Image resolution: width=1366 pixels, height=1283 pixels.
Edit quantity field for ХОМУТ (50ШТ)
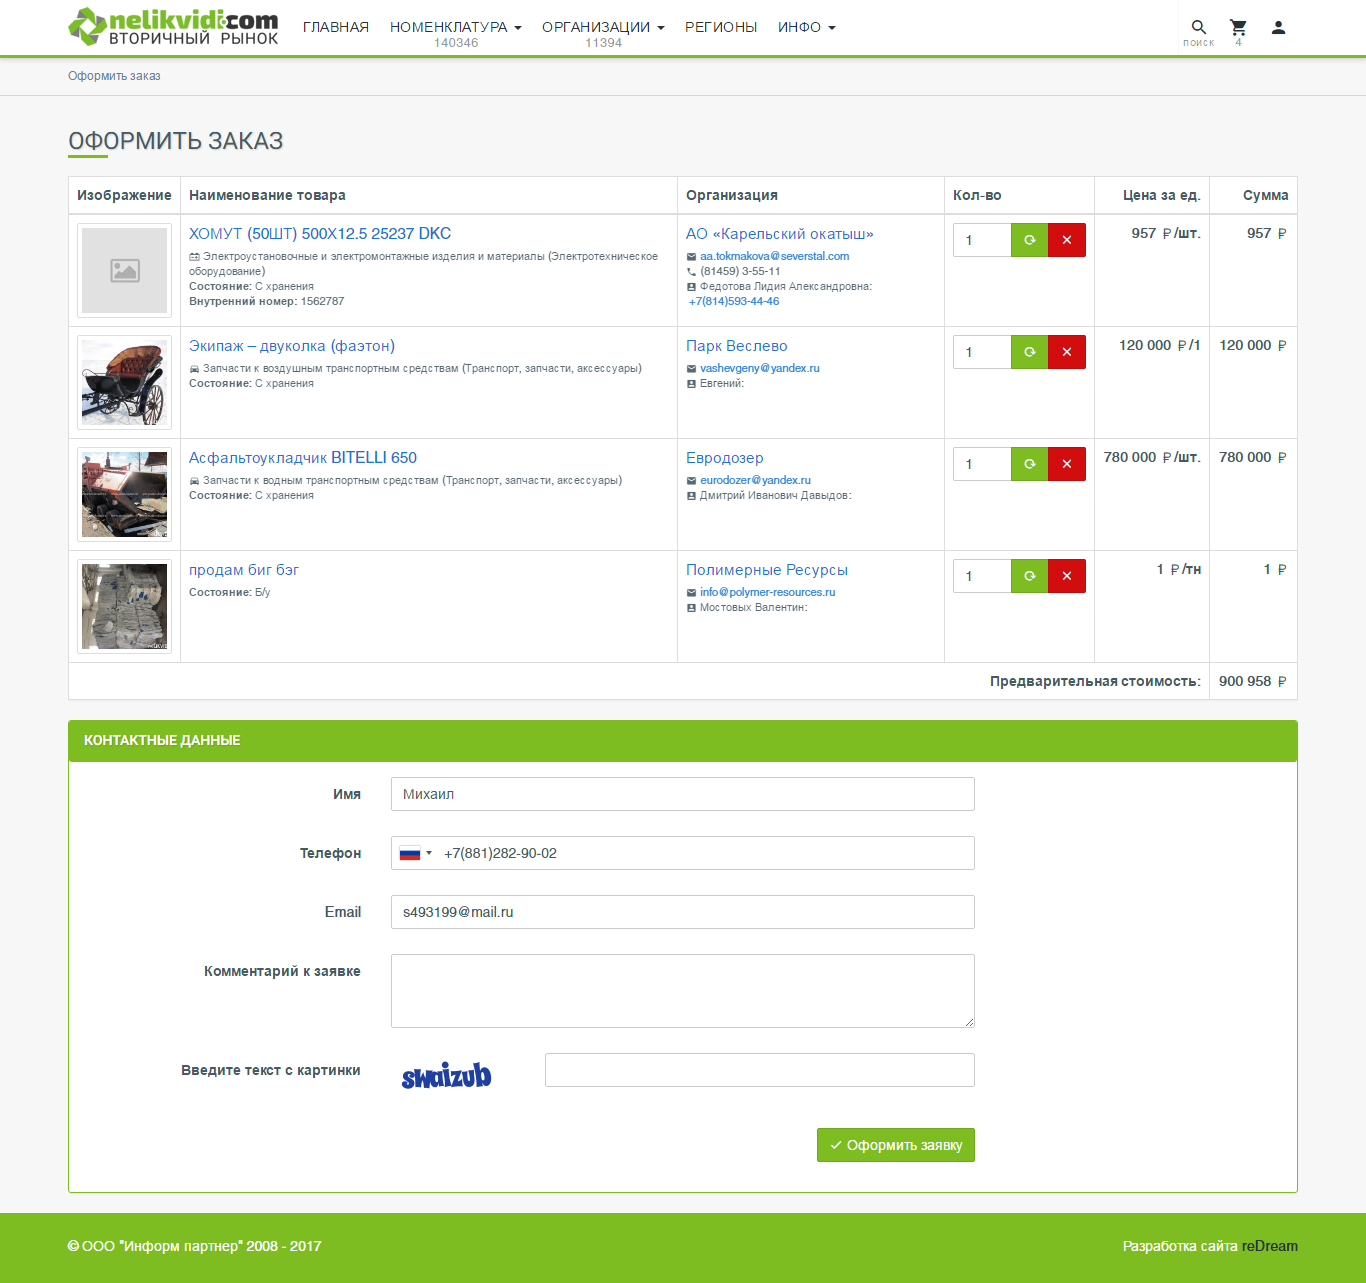point(982,240)
